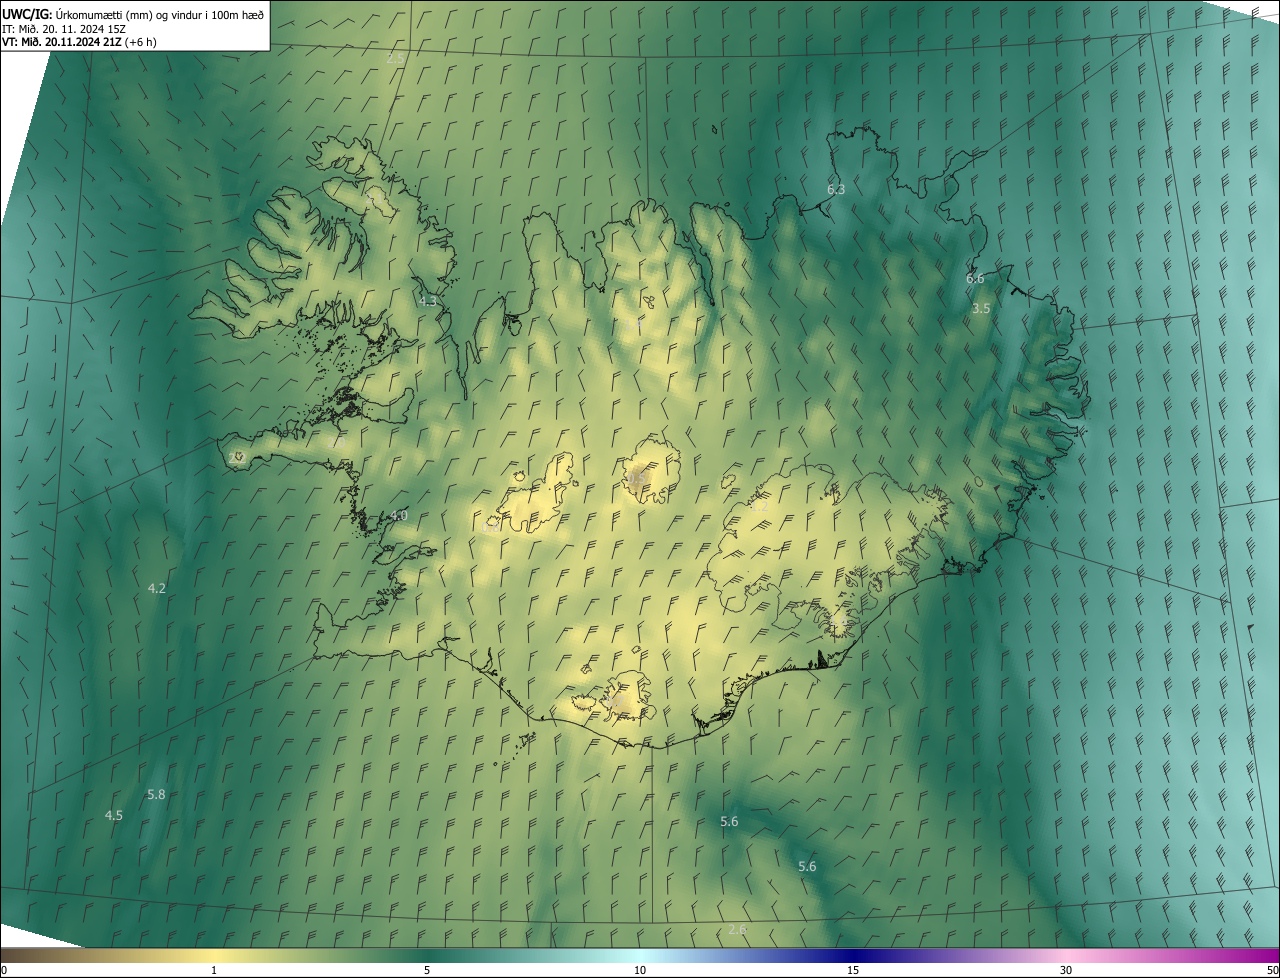This screenshot has width=1280, height=978.
Task: Click the map title starting with UWC/IG
Action: pos(133,13)
